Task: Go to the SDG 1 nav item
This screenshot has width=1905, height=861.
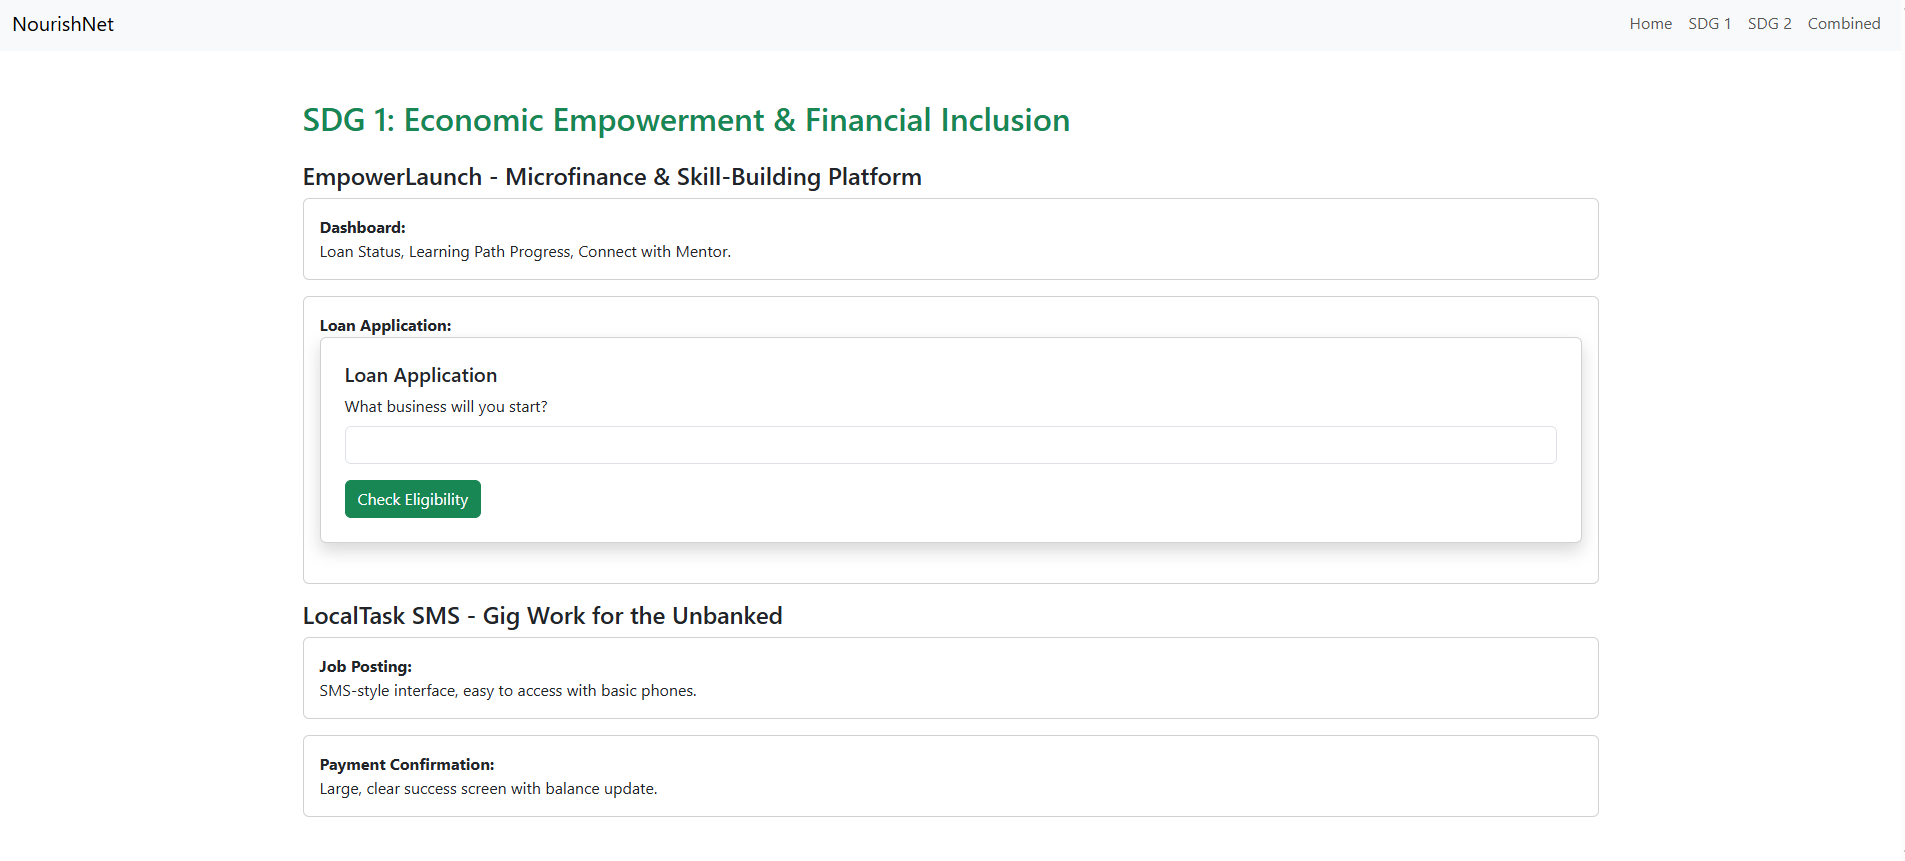Action: click(x=1709, y=24)
